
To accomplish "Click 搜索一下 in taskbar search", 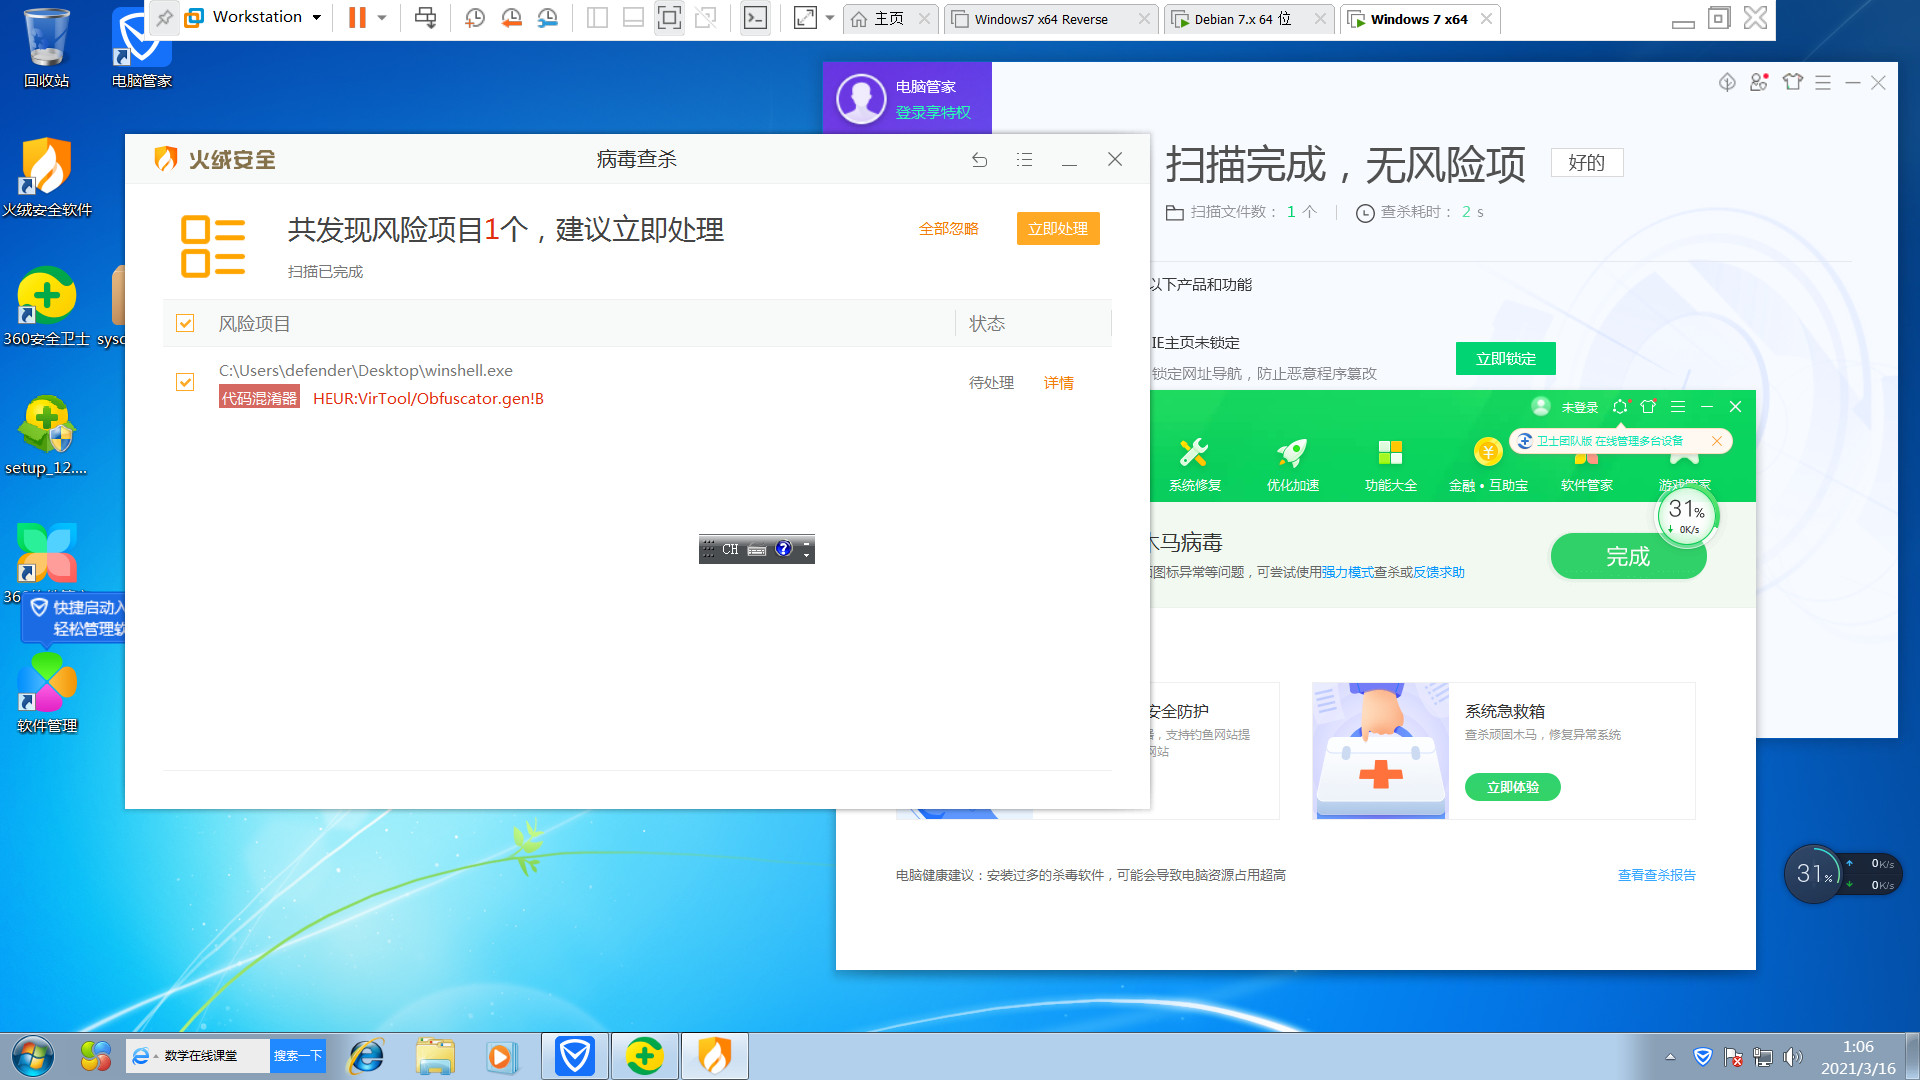I will pyautogui.click(x=298, y=1056).
